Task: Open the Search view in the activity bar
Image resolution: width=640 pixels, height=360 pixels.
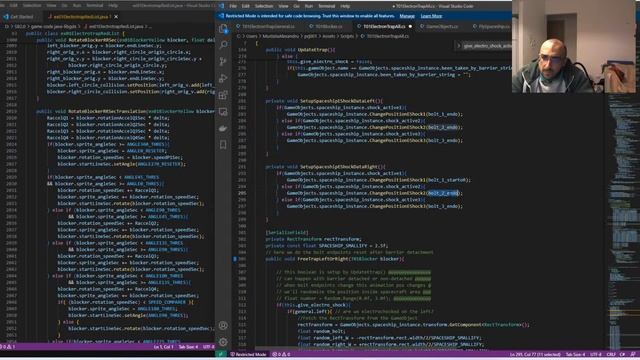Action: [x=223, y=45]
